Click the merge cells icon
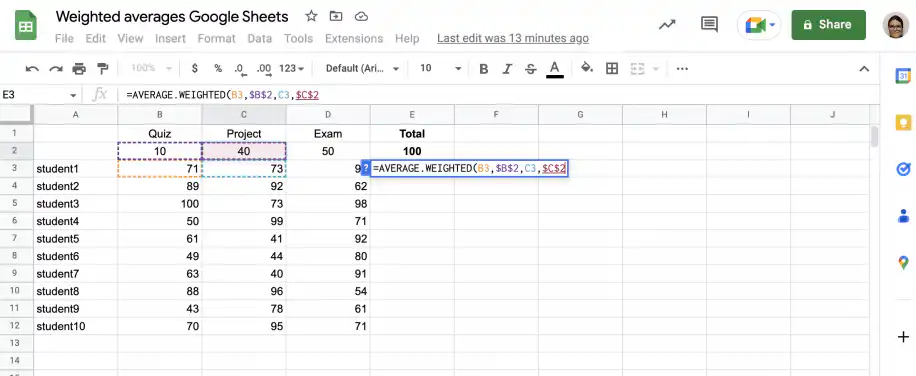 (x=637, y=69)
